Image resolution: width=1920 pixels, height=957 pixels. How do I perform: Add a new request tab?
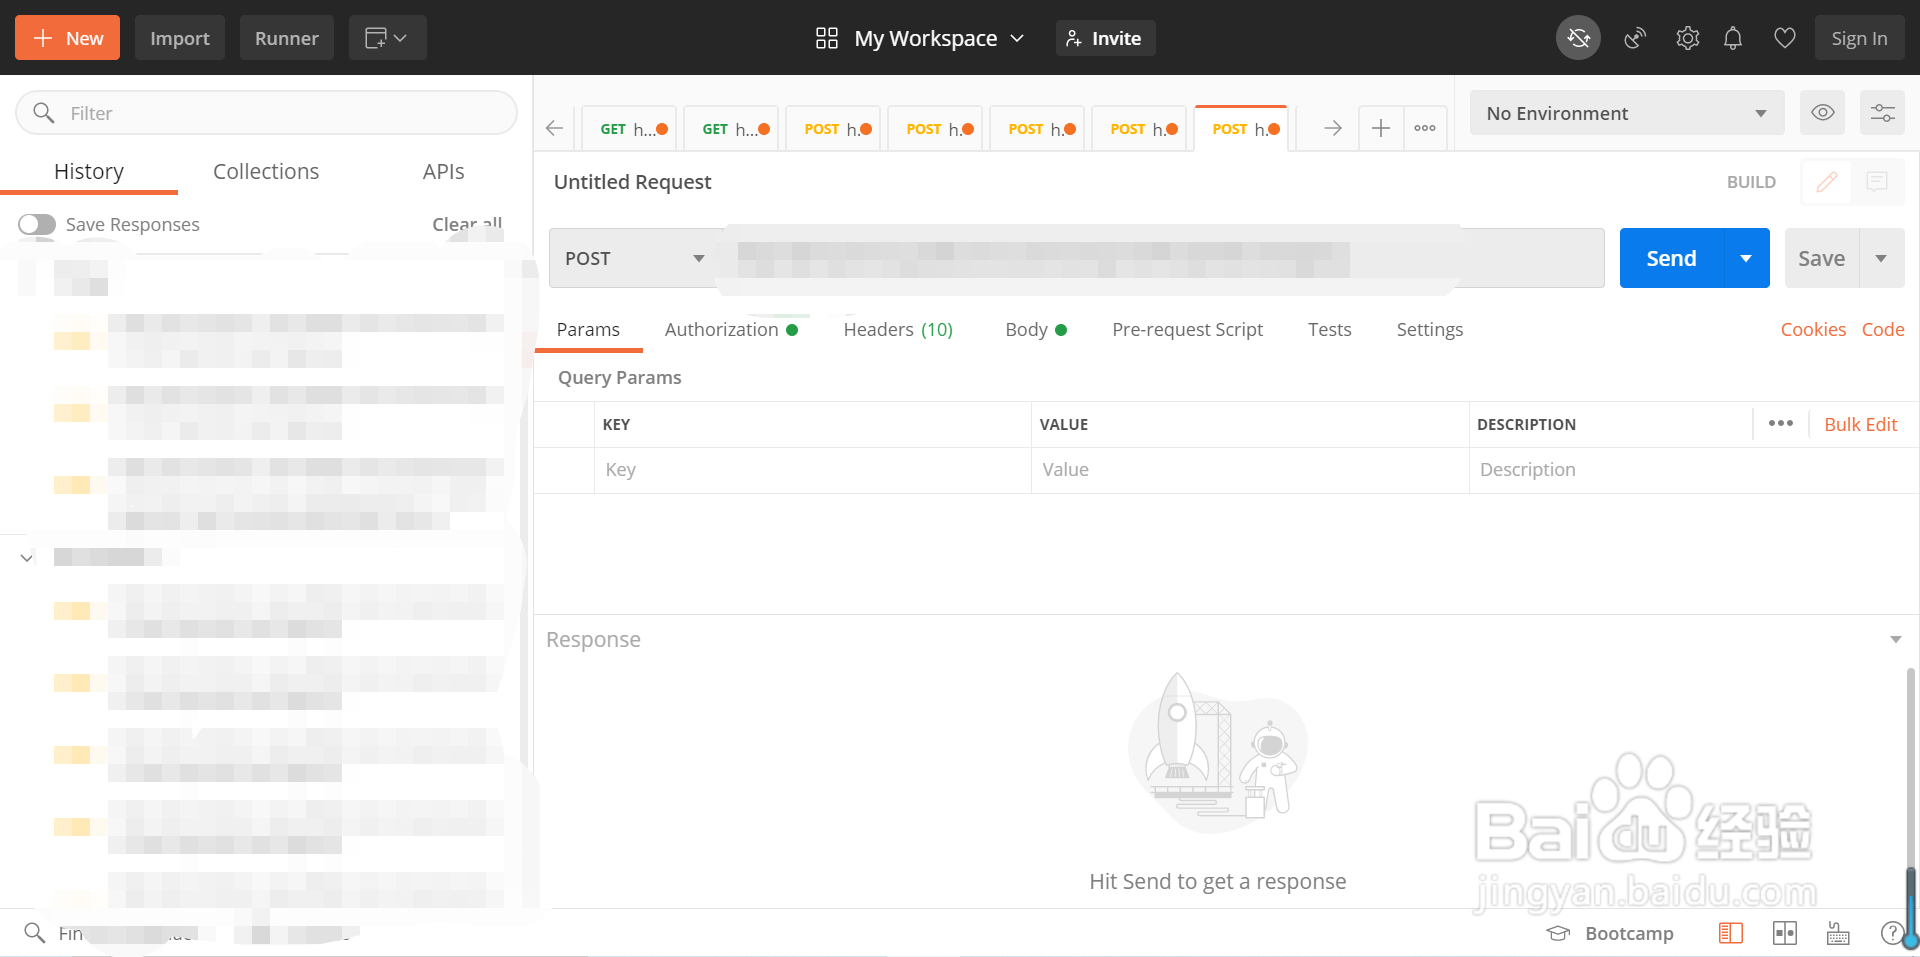coord(1381,128)
